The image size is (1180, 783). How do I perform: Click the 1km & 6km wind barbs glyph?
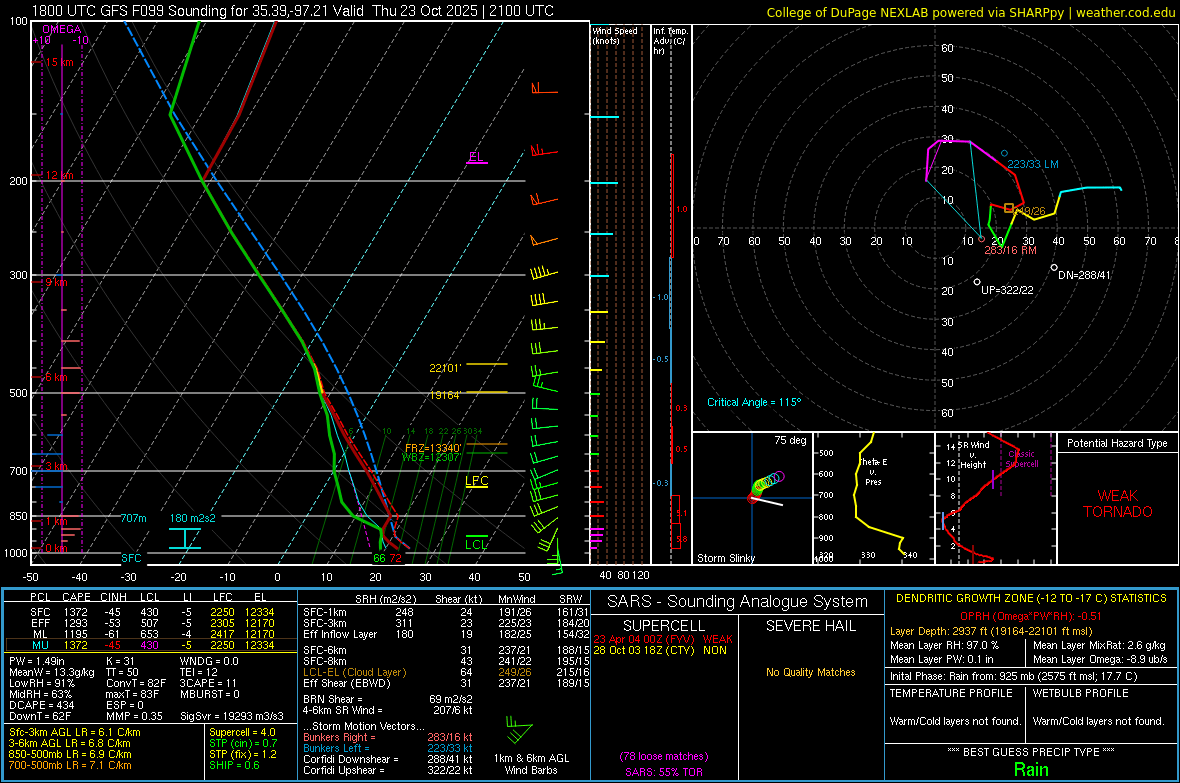pyautogui.click(x=519, y=731)
